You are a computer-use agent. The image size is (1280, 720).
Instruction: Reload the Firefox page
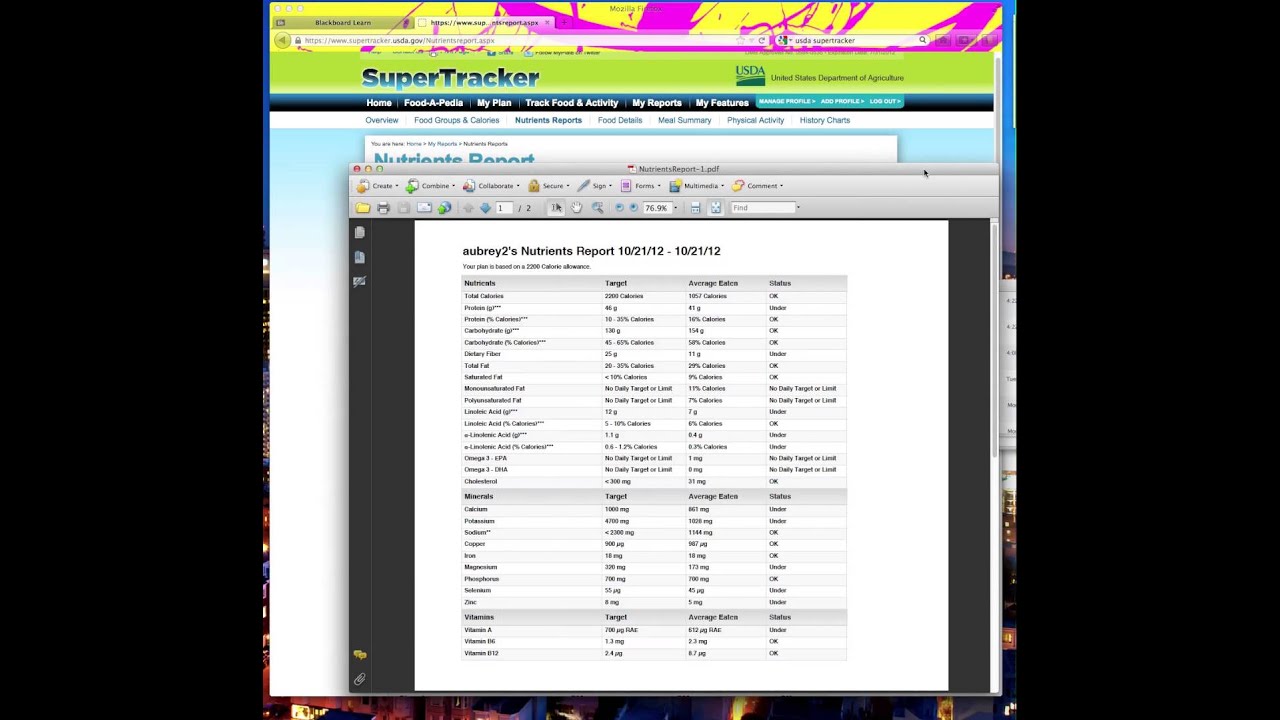pyautogui.click(x=761, y=41)
